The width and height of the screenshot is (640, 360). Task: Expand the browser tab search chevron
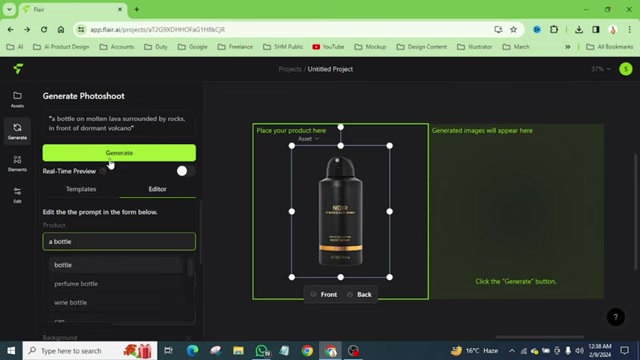pyautogui.click(x=9, y=9)
